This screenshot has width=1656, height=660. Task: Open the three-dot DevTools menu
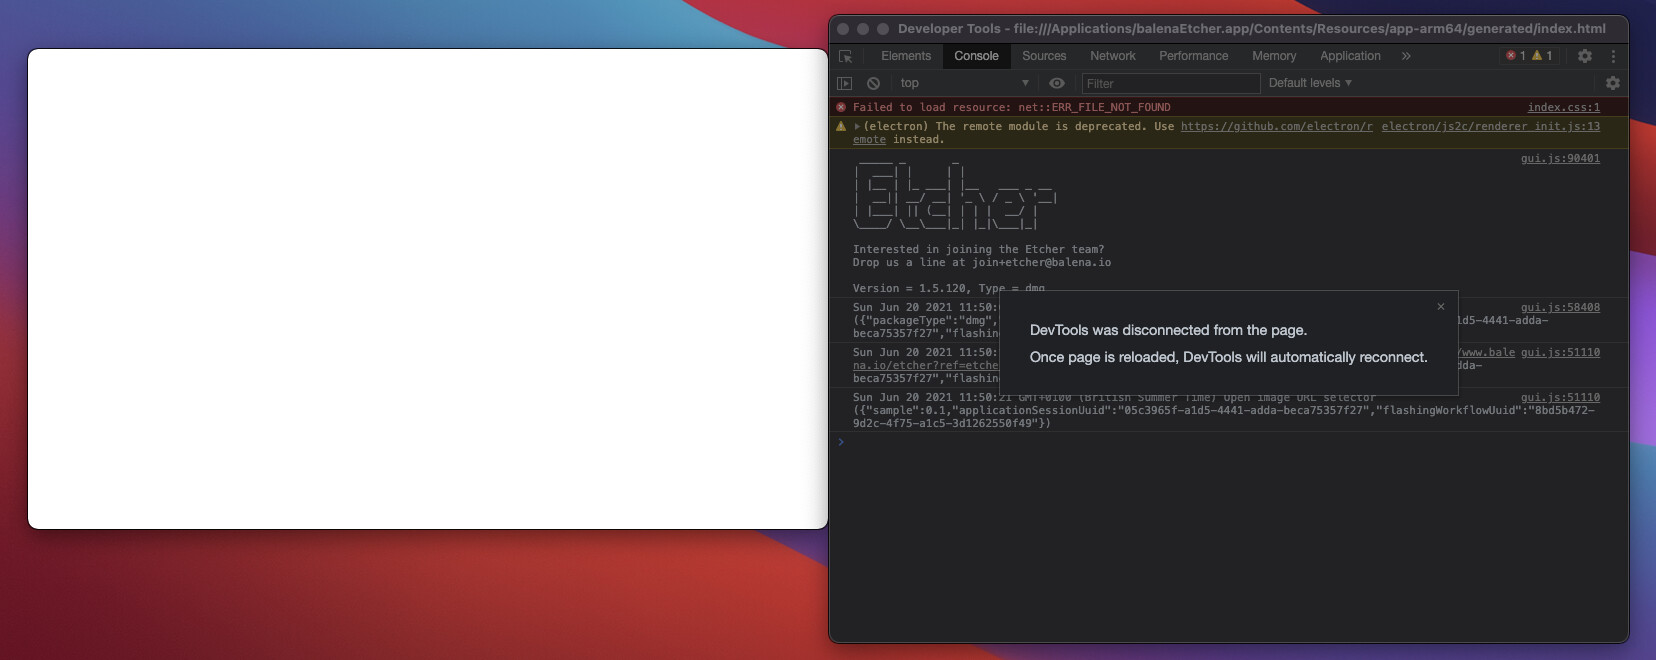click(x=1613, y=56)
